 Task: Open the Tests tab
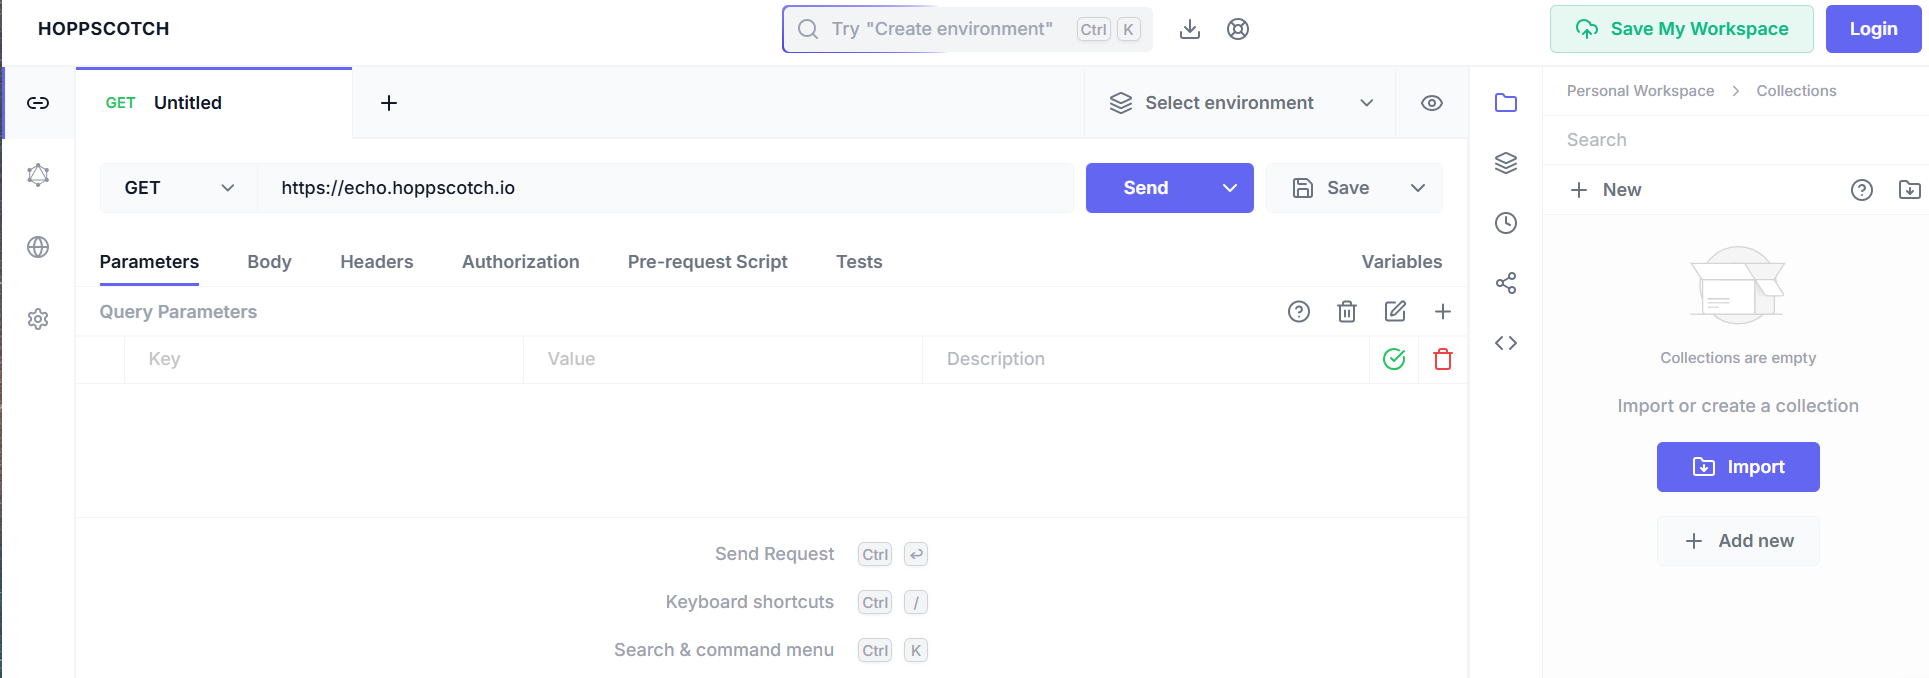click(x=859, y=262)
